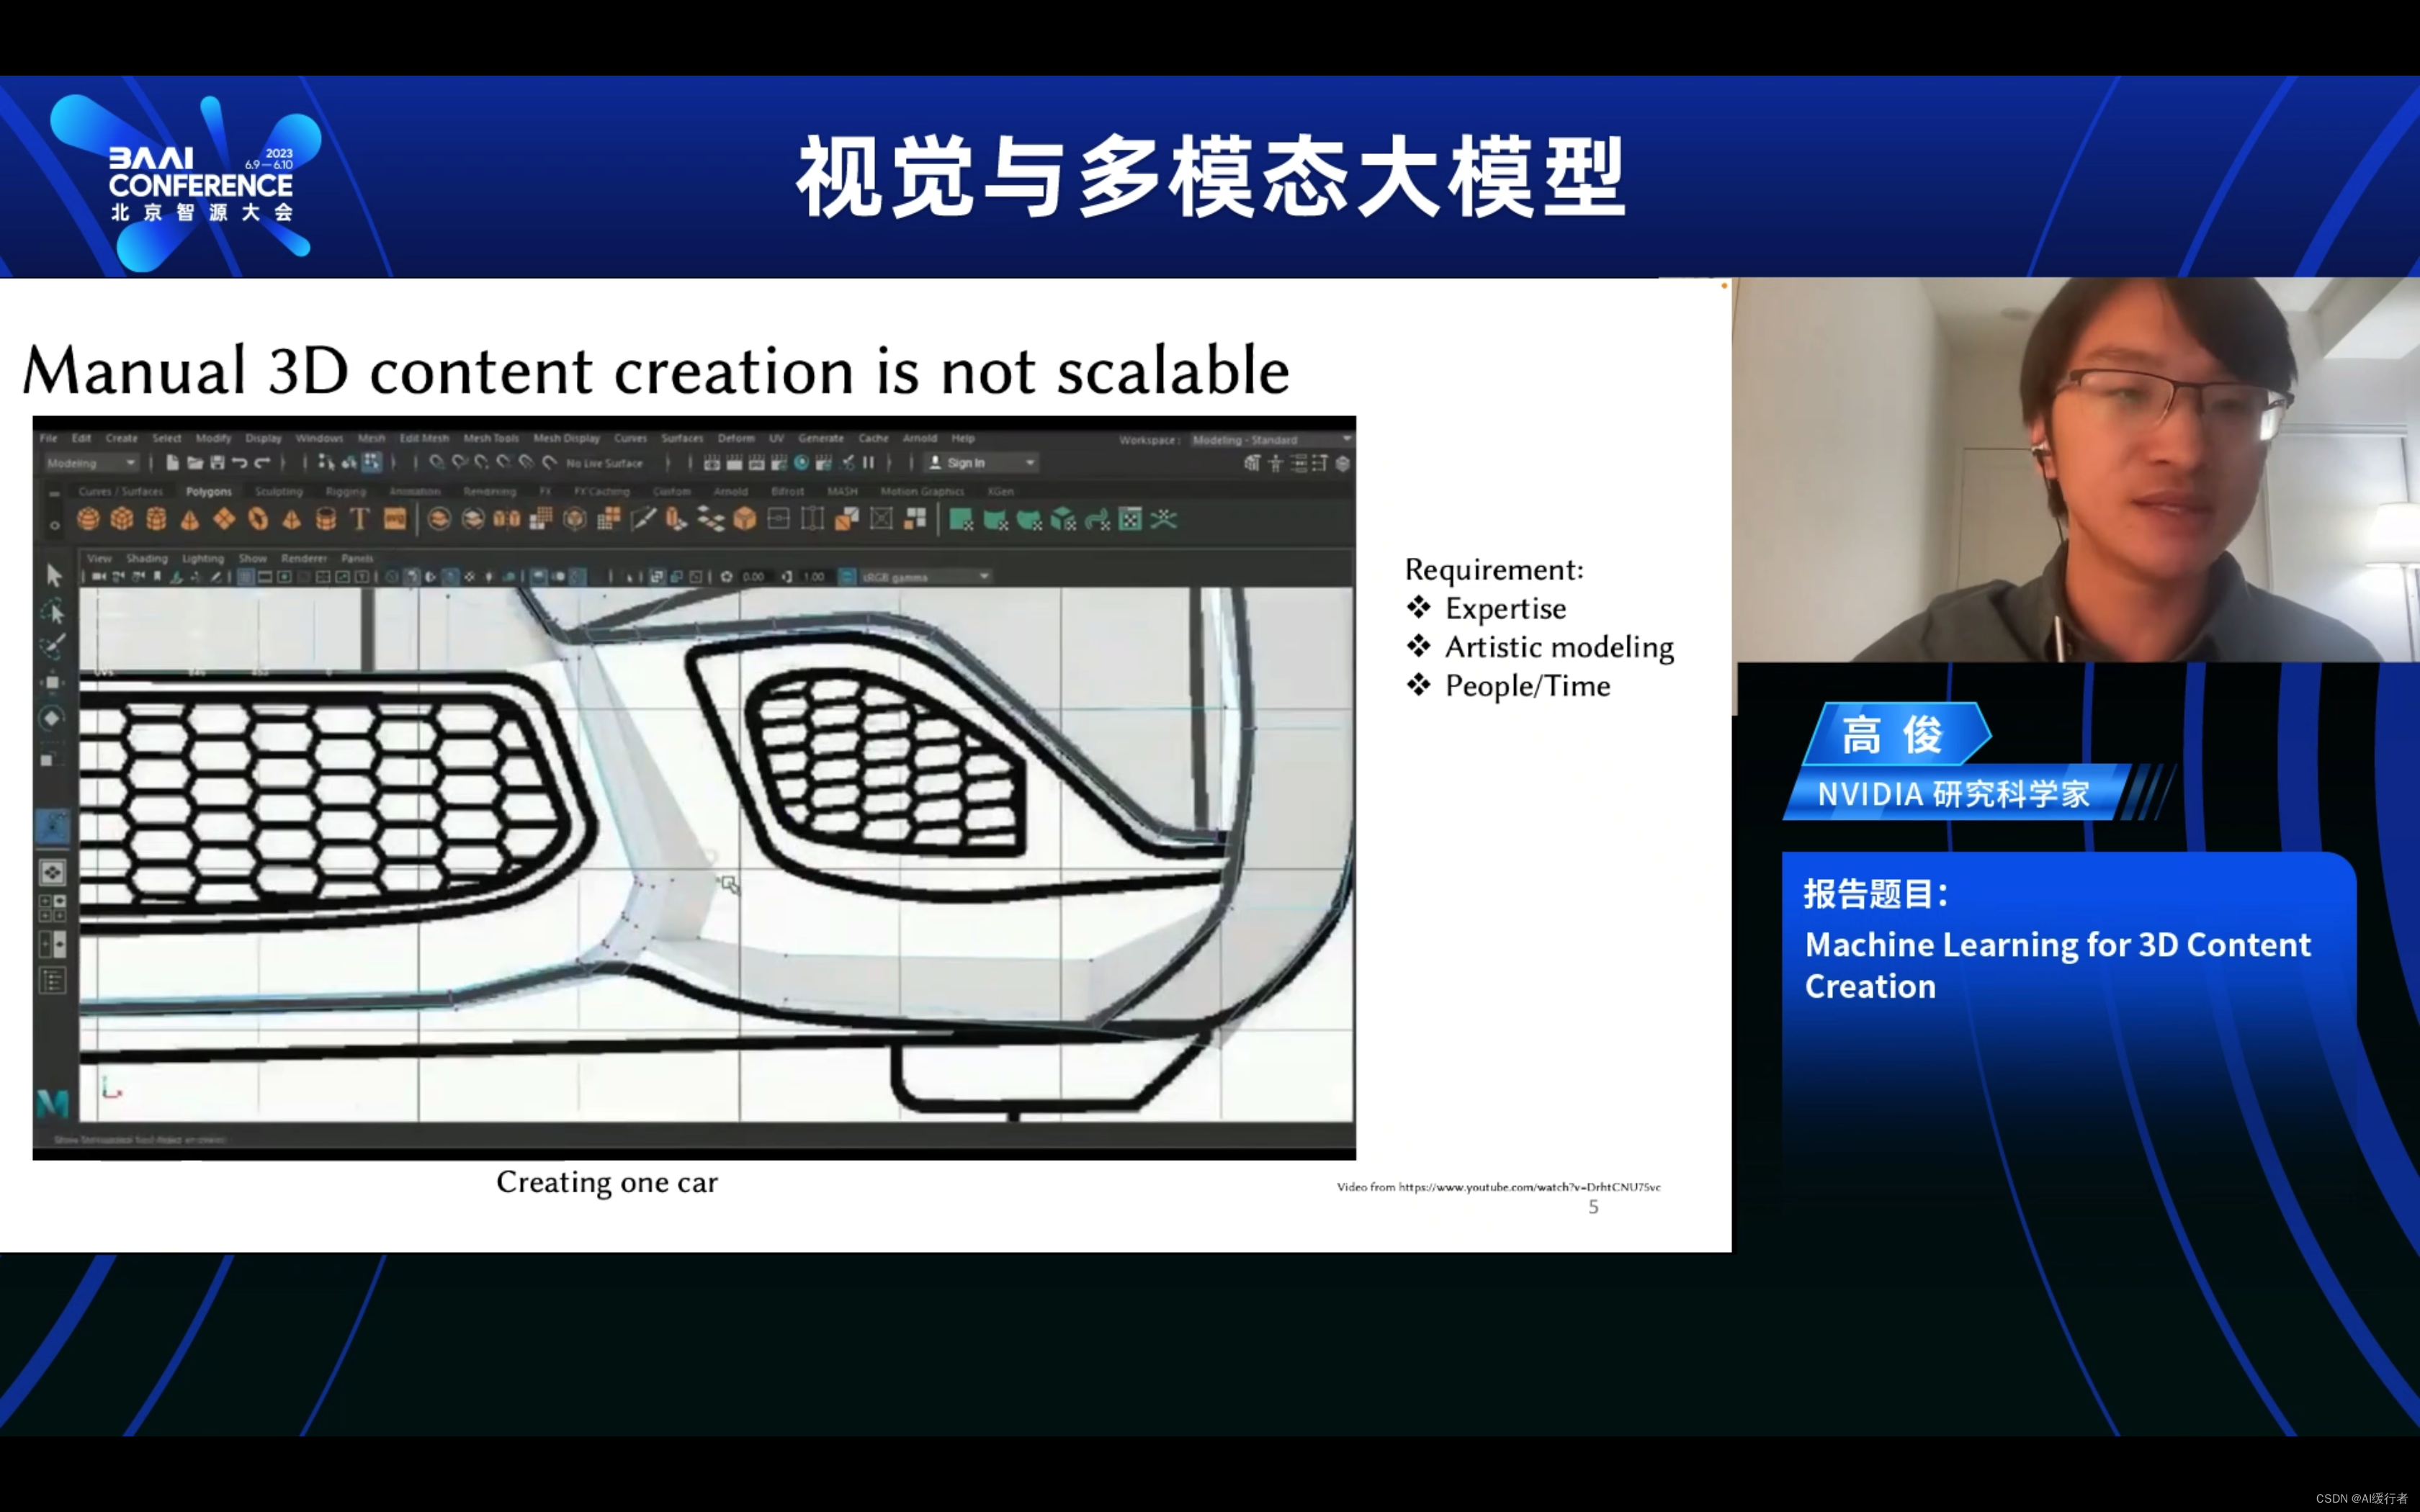
Task: Switch to the Rigging shelf tab
Action: coord(345,492)
